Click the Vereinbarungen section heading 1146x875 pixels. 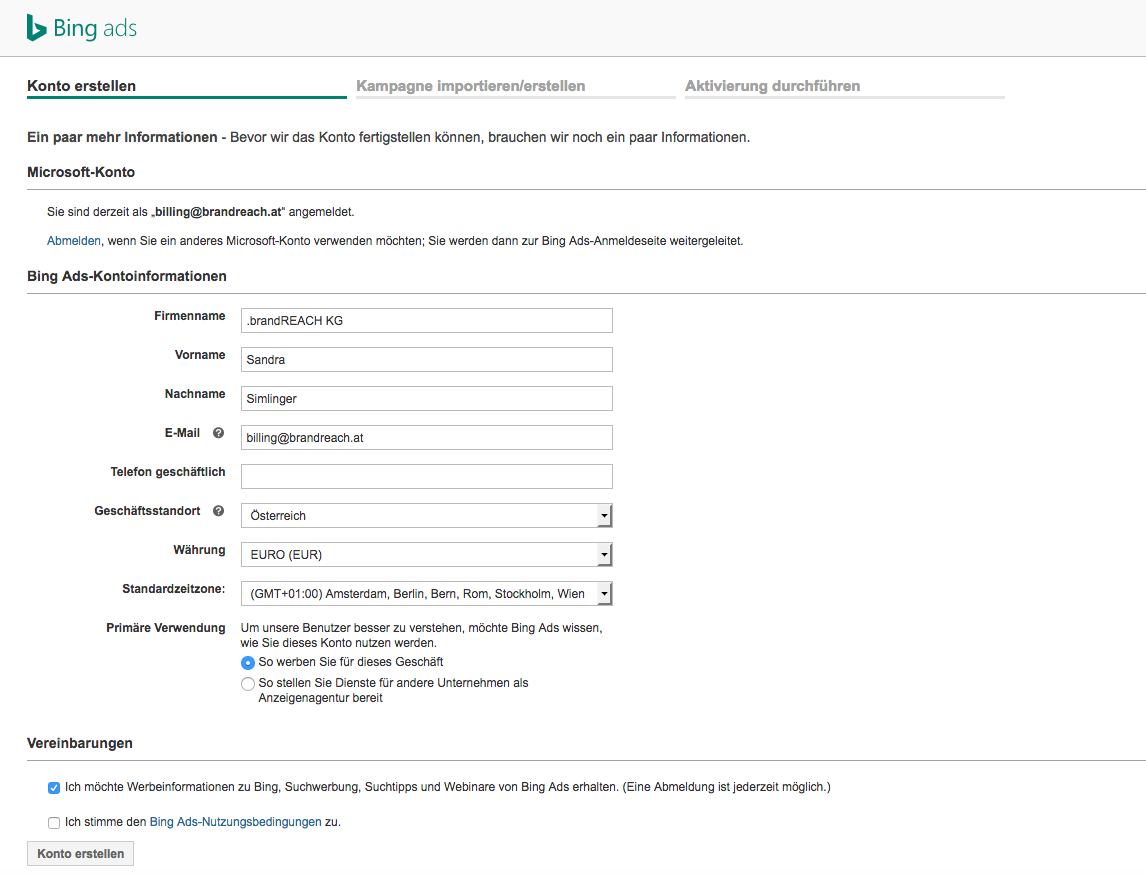(80, 743)
